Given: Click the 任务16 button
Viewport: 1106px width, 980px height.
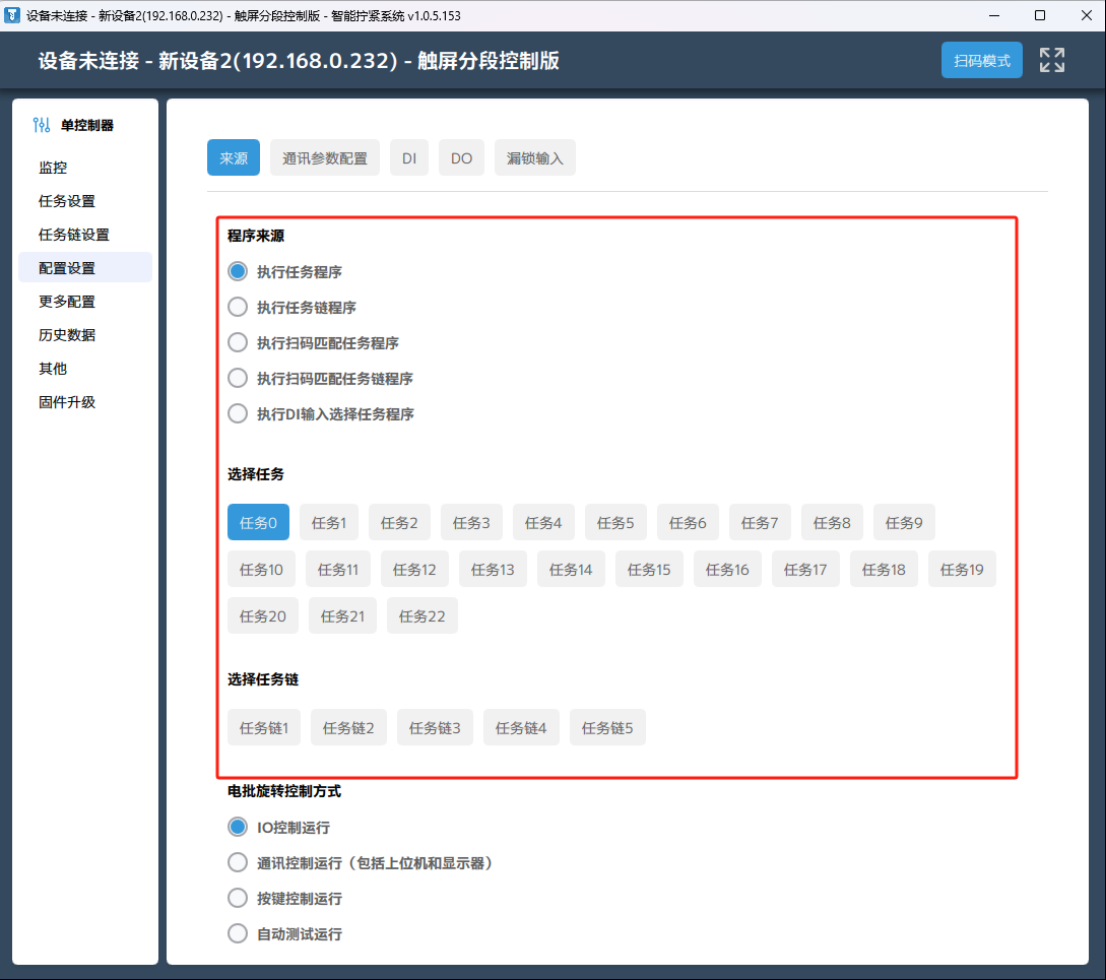Looking at the screenshot, I should click(x=727, y=569).
